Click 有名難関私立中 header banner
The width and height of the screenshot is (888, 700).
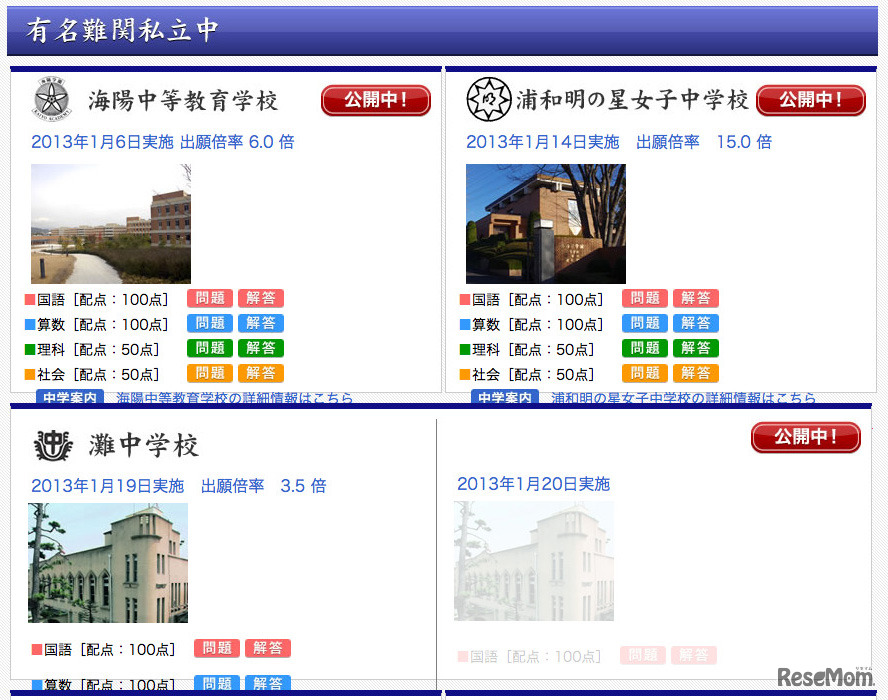(x=442, y=31)
